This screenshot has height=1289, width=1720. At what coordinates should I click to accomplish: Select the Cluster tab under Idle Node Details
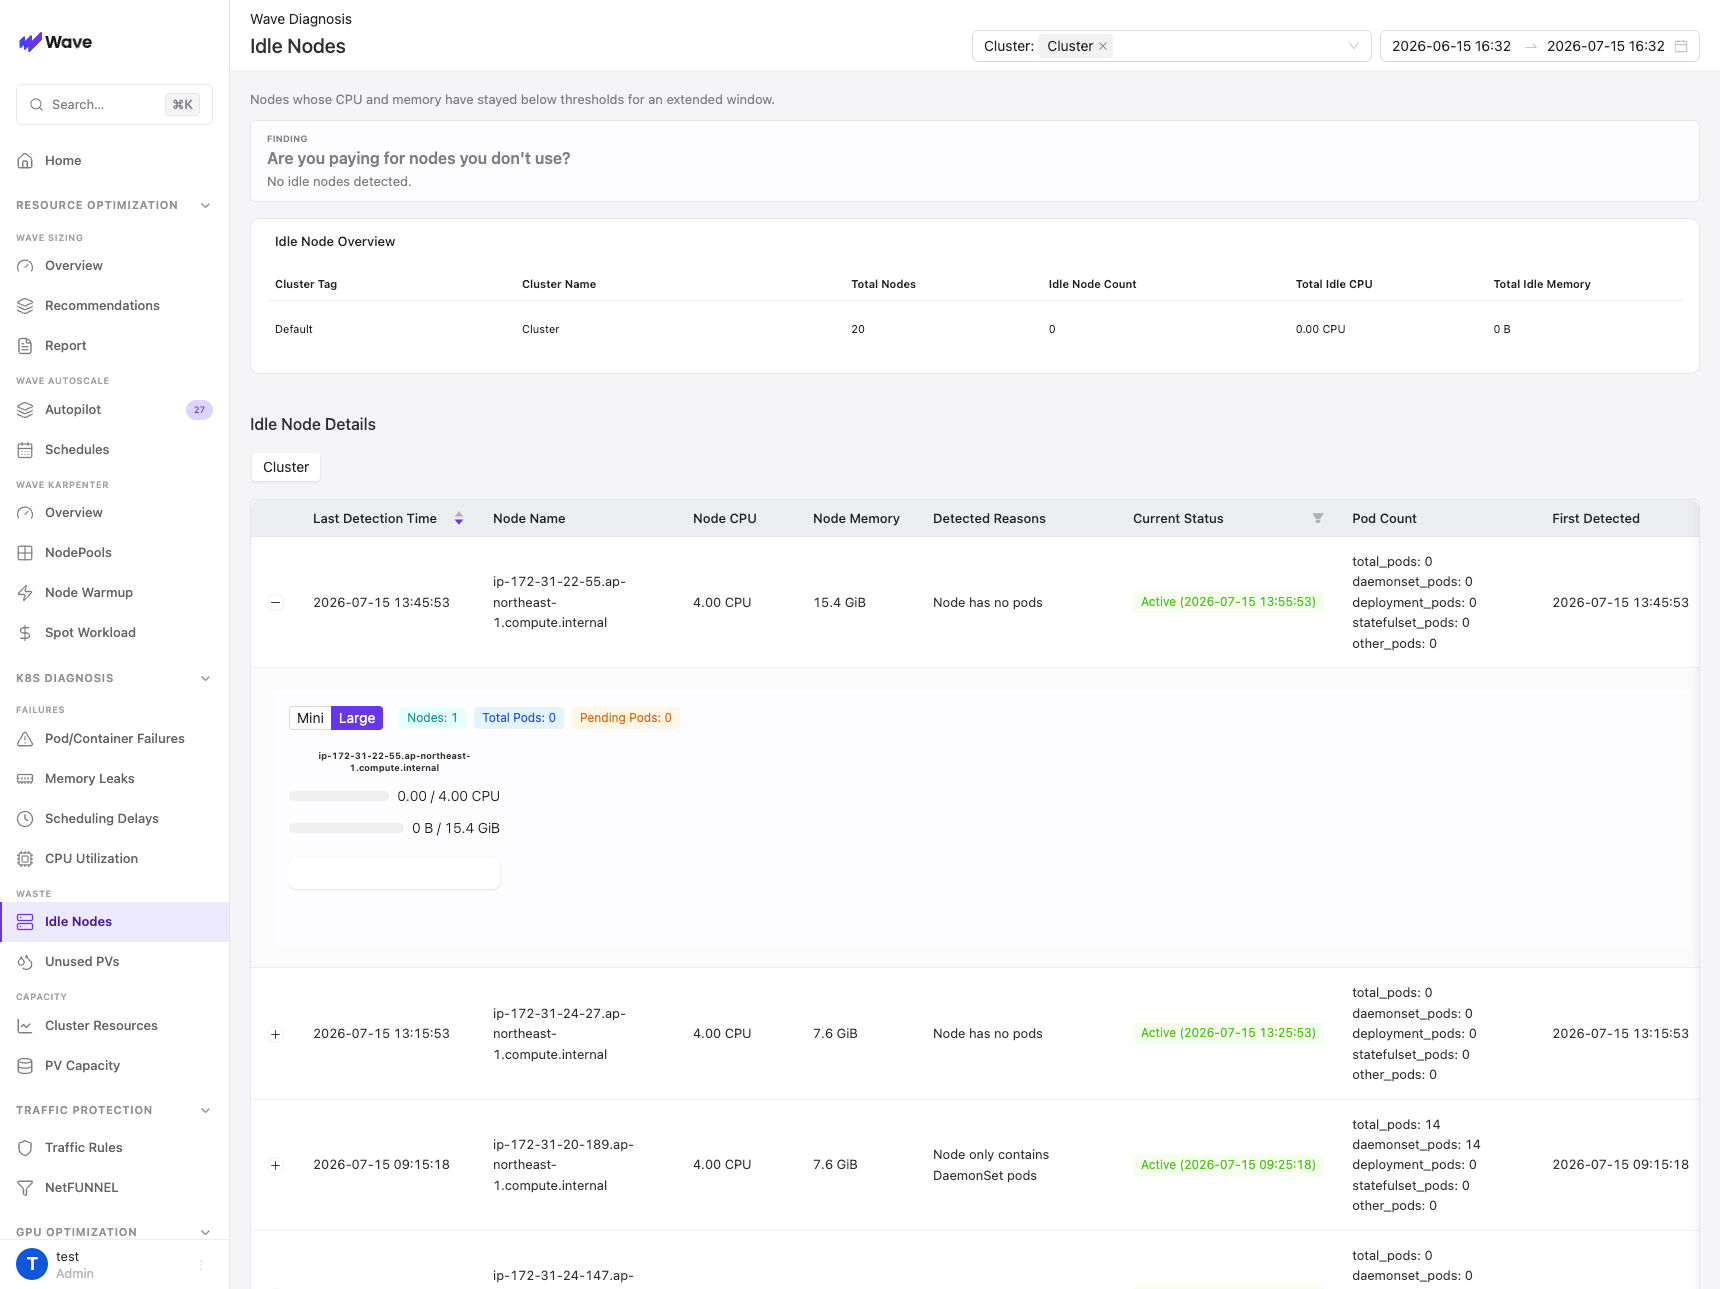(286, 467)
